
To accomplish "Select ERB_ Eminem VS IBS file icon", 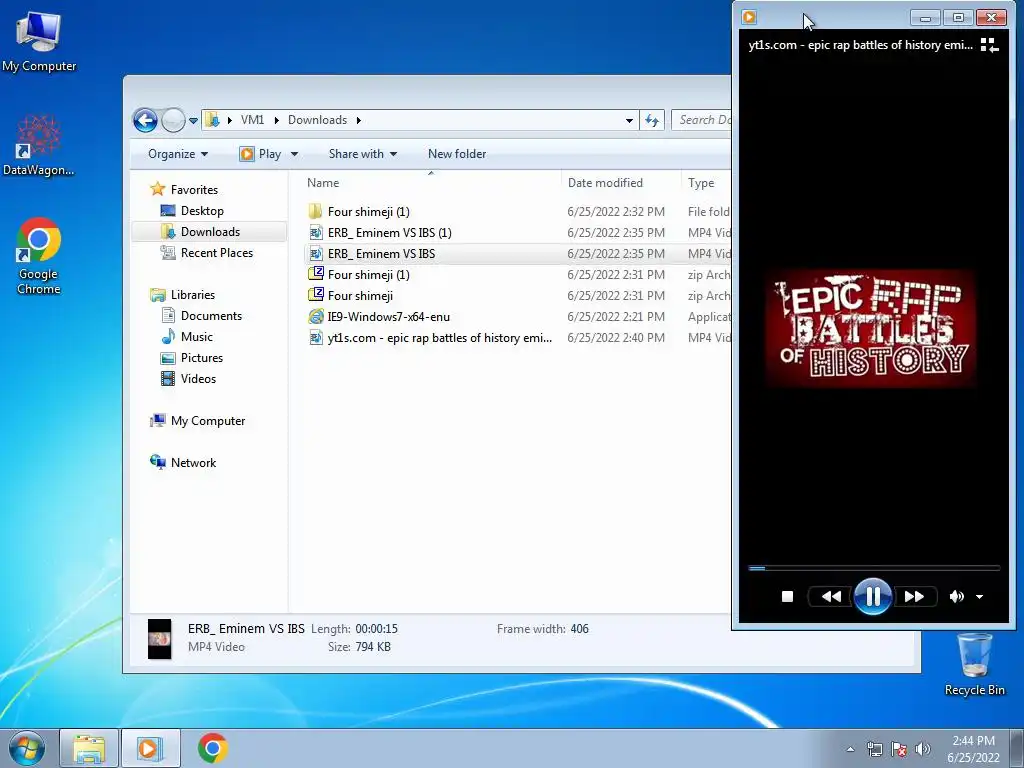I will click(315, 253).
